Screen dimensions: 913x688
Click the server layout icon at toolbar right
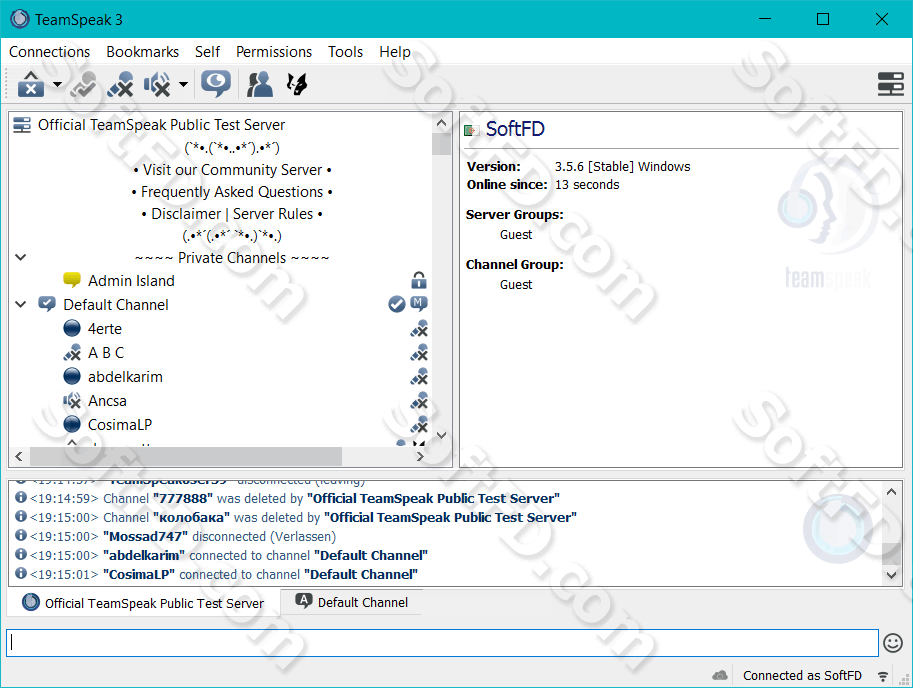[x=890, y=84]
